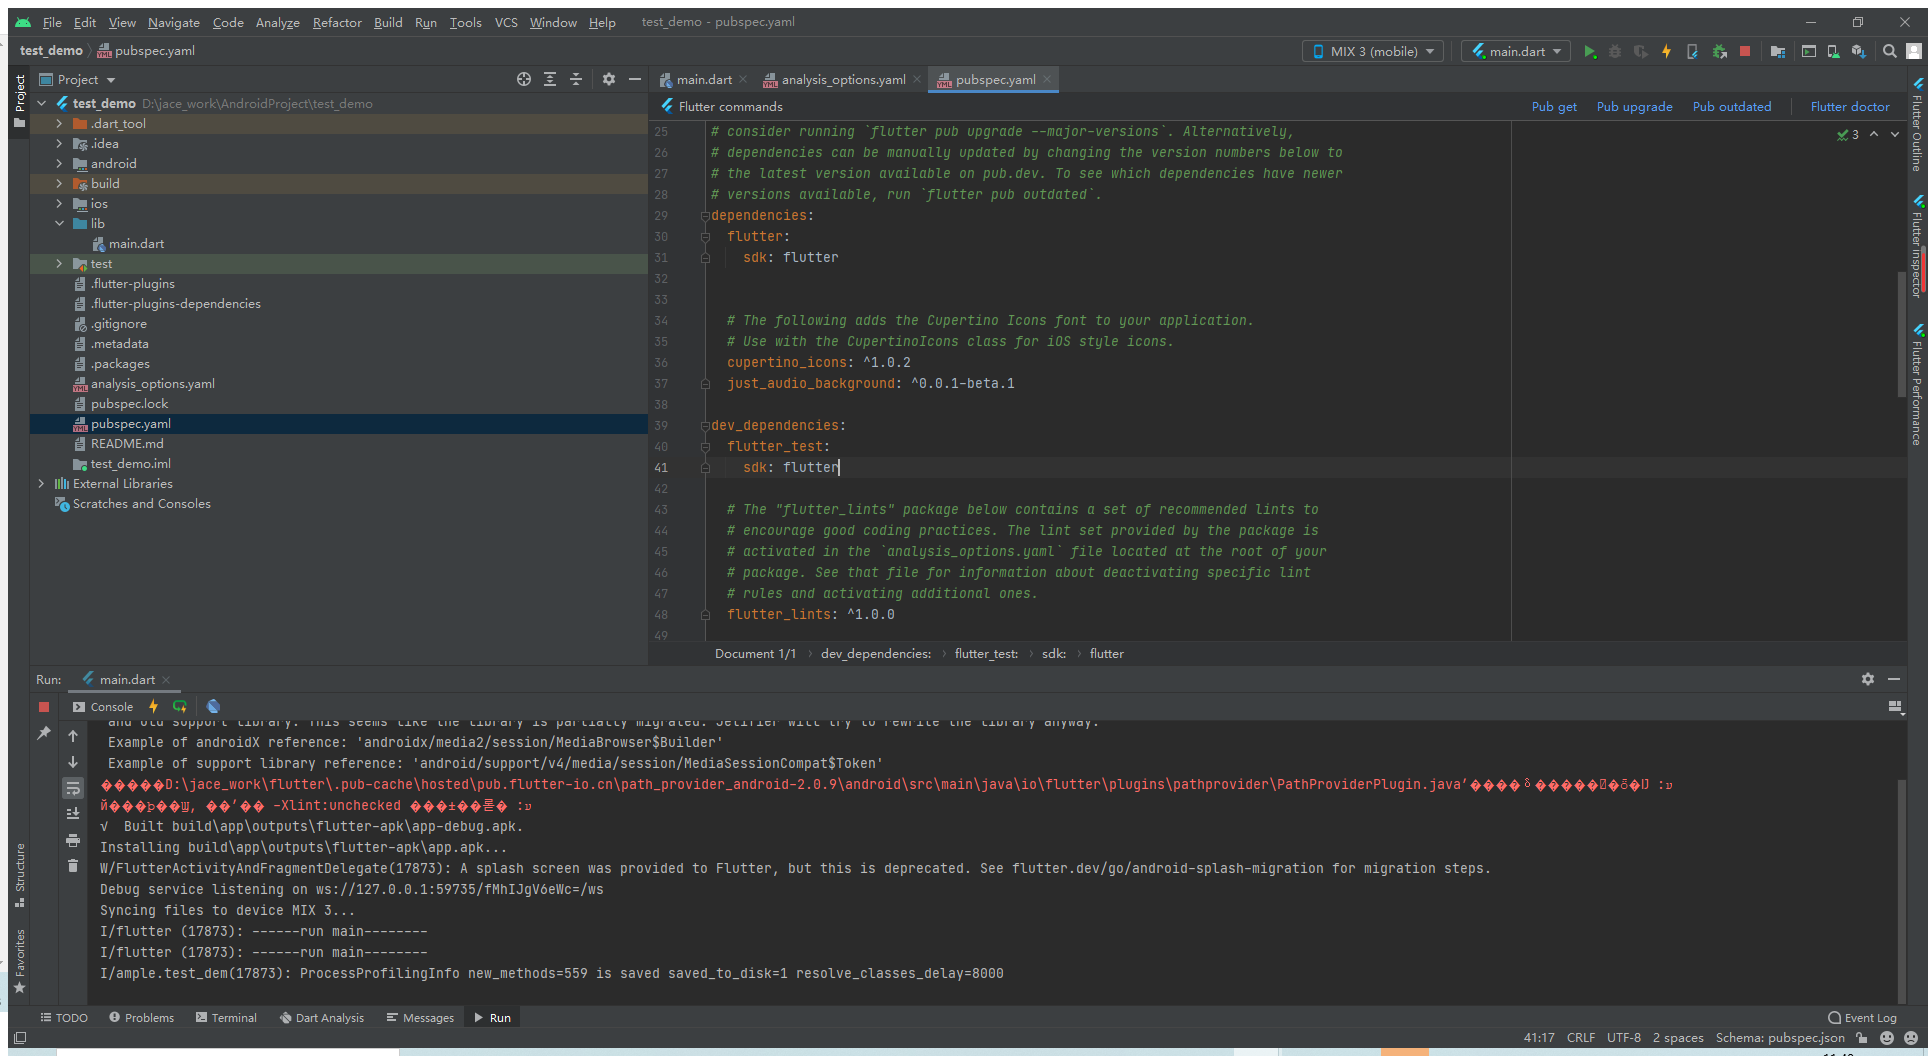Click scroll to end icon in console
The height and width of the screenshot is (1056, 1928).
[x=73, y=813]
